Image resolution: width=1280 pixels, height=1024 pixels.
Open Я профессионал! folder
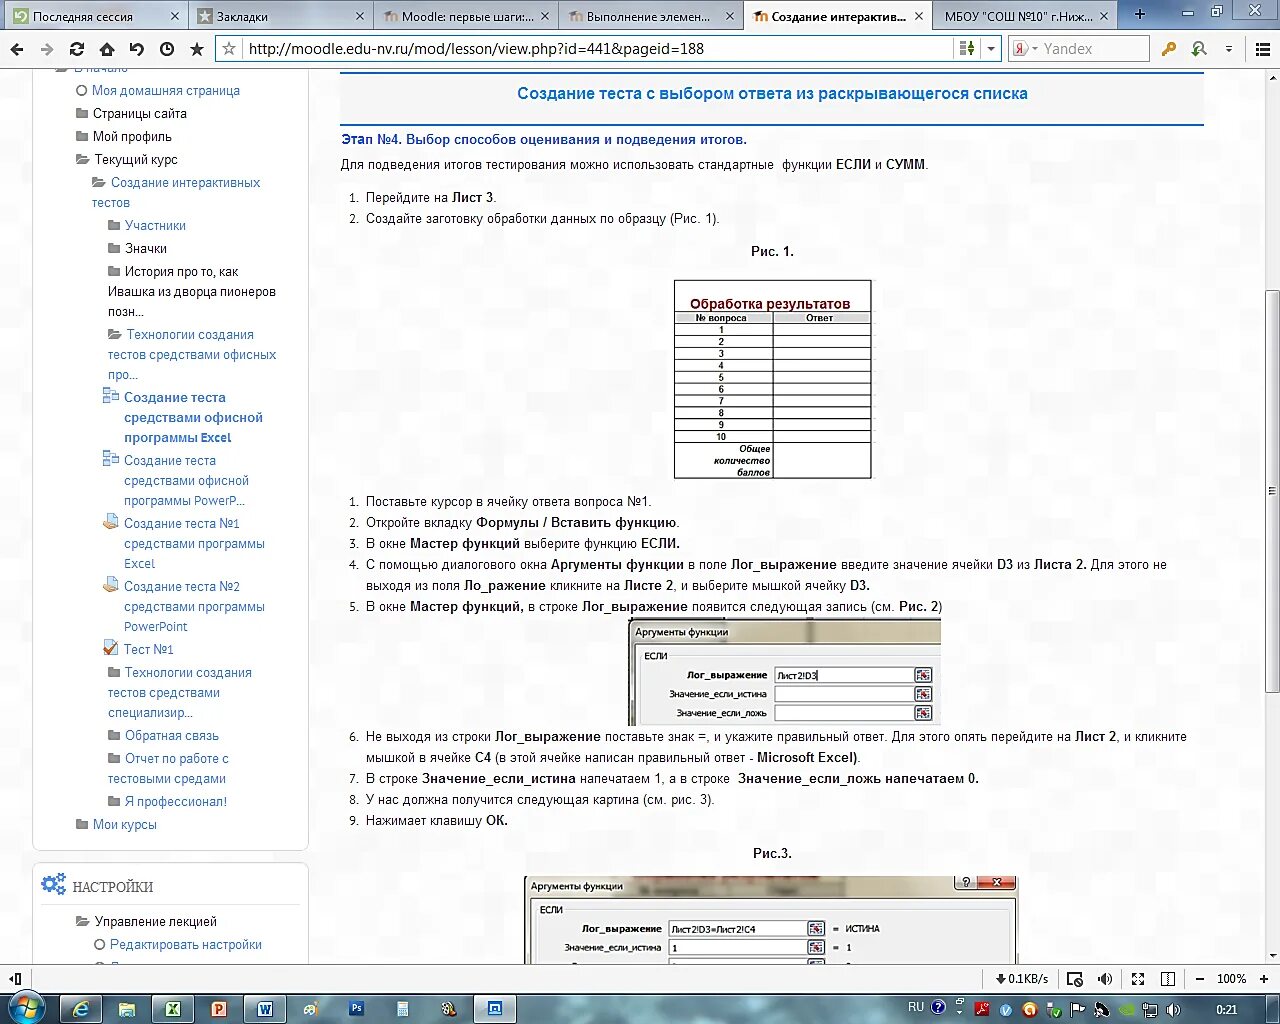point(176,801)
